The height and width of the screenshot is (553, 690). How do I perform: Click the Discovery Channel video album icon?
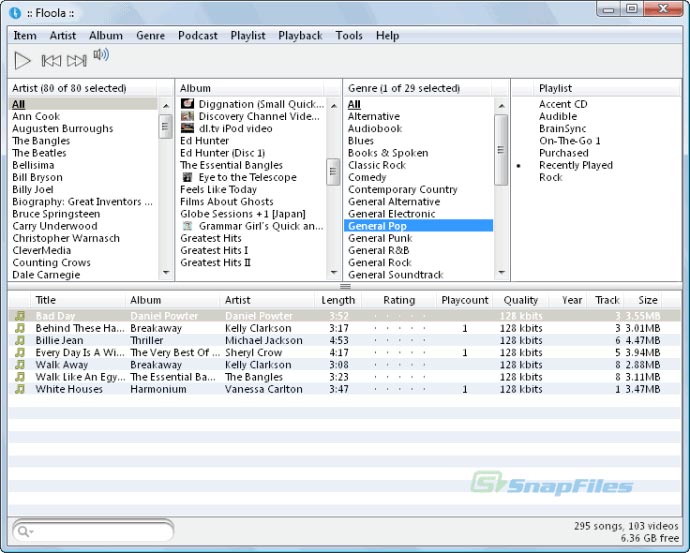pos(187,116)
